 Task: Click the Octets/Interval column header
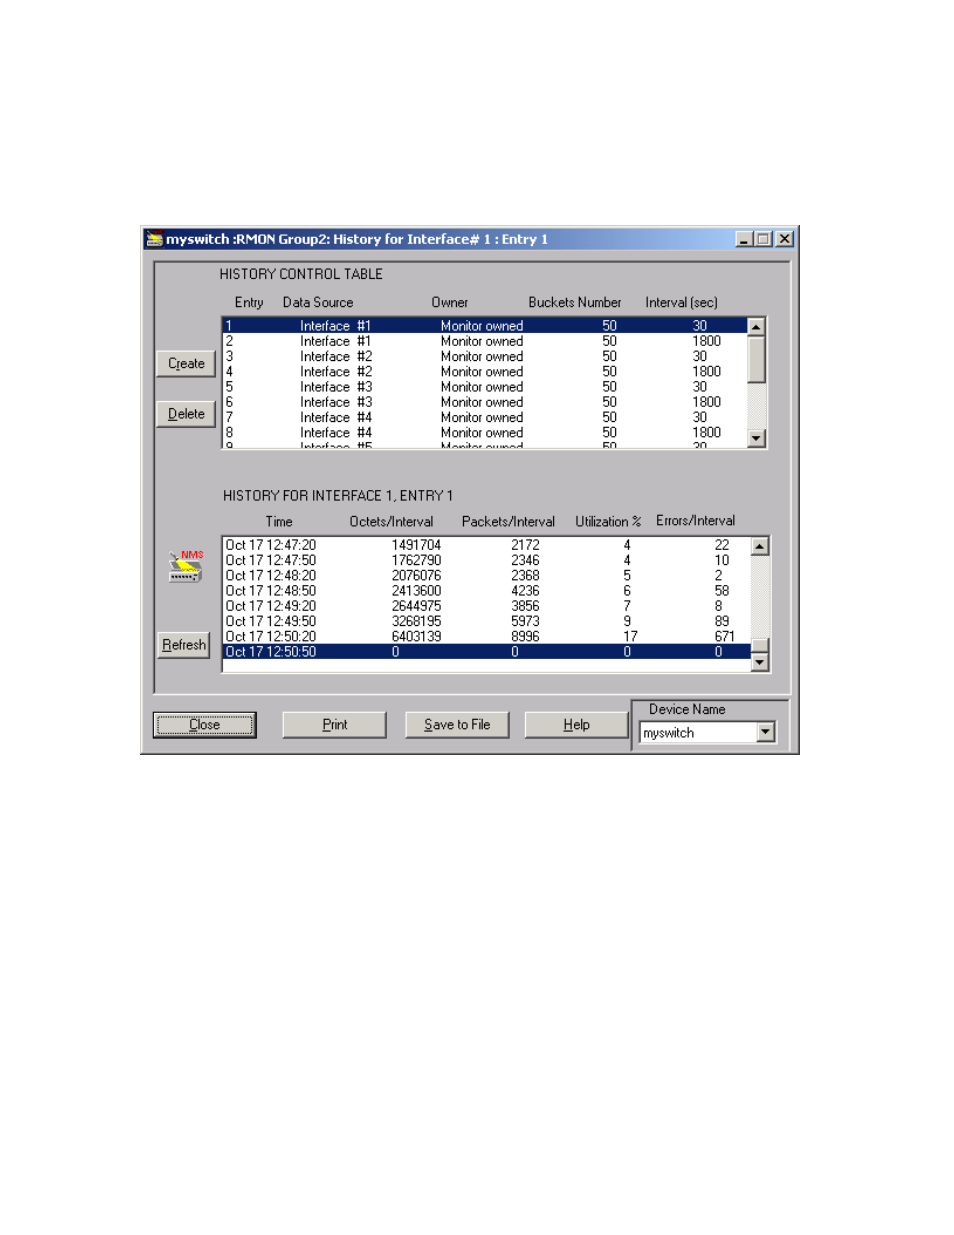click(x=392, y=522)
